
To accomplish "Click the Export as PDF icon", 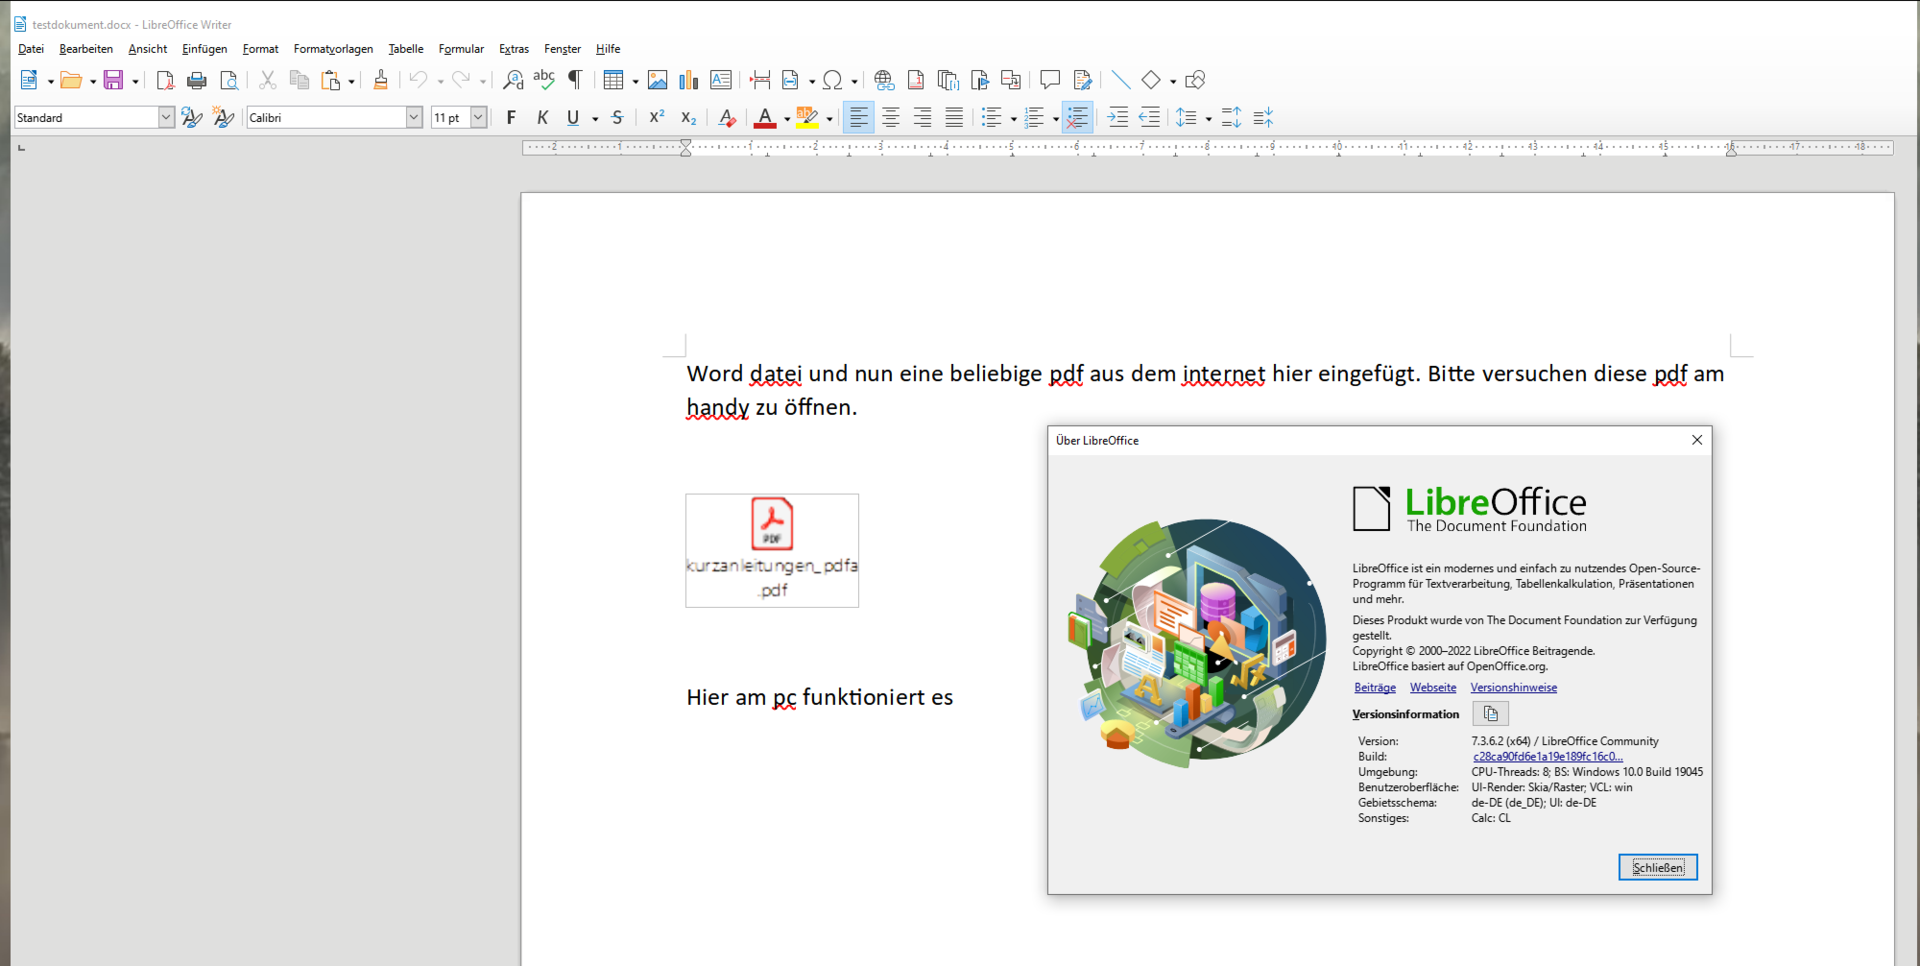I will [x=165, y=80].
